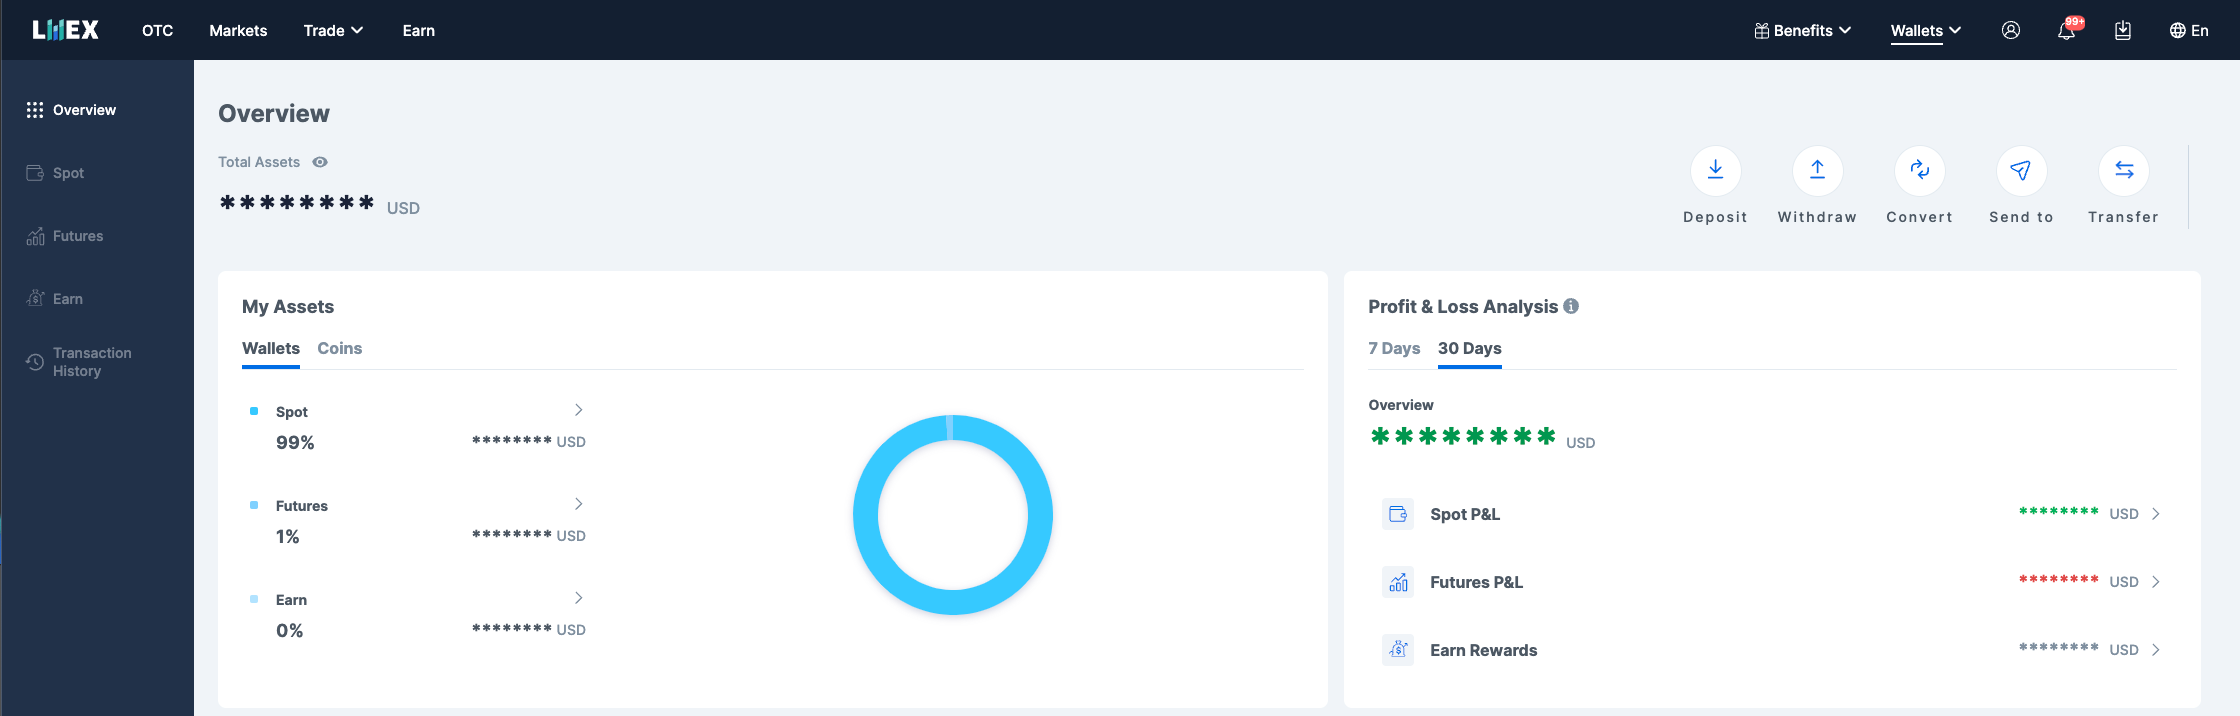2240x716 pixels.
Task: Click the LHEX logo
Action: tap(65, 30)
